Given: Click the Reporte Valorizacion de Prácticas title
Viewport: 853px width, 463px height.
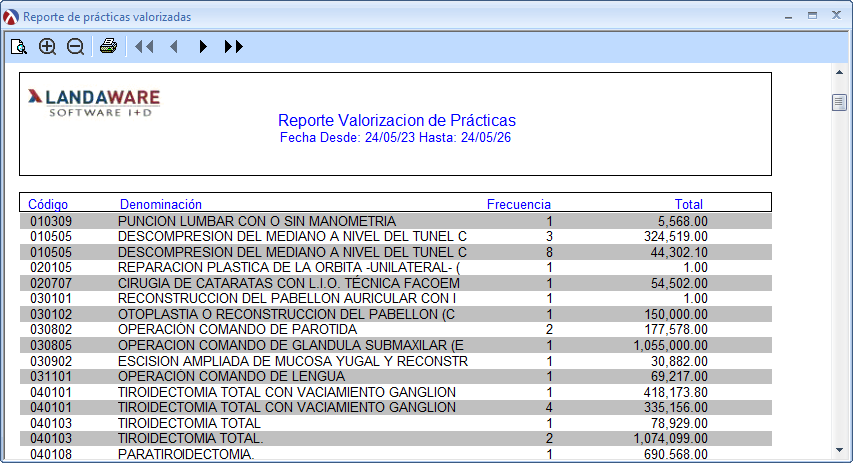Looking at the screenshot, I should click(397, 120).
